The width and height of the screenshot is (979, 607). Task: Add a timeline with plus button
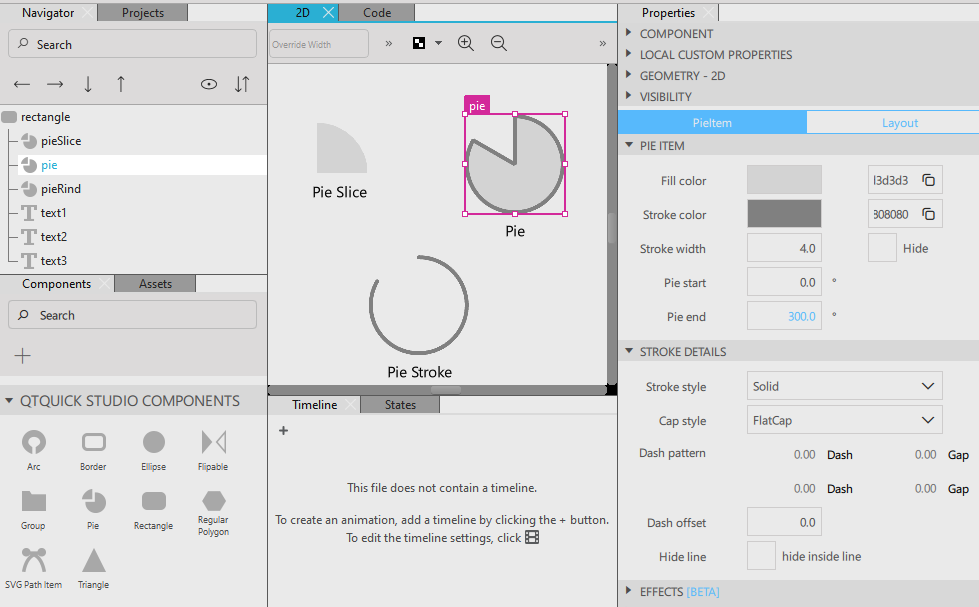[283, 431]
